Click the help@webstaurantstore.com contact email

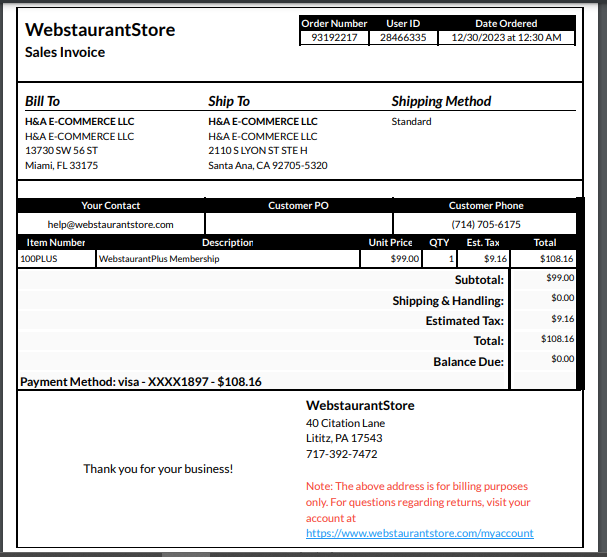110,225
